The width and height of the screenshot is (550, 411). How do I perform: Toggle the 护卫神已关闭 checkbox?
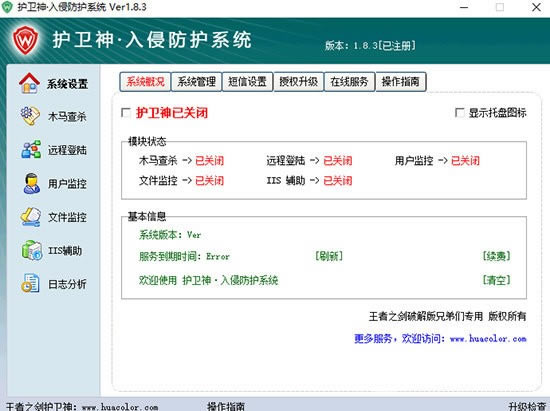[126, 113]
